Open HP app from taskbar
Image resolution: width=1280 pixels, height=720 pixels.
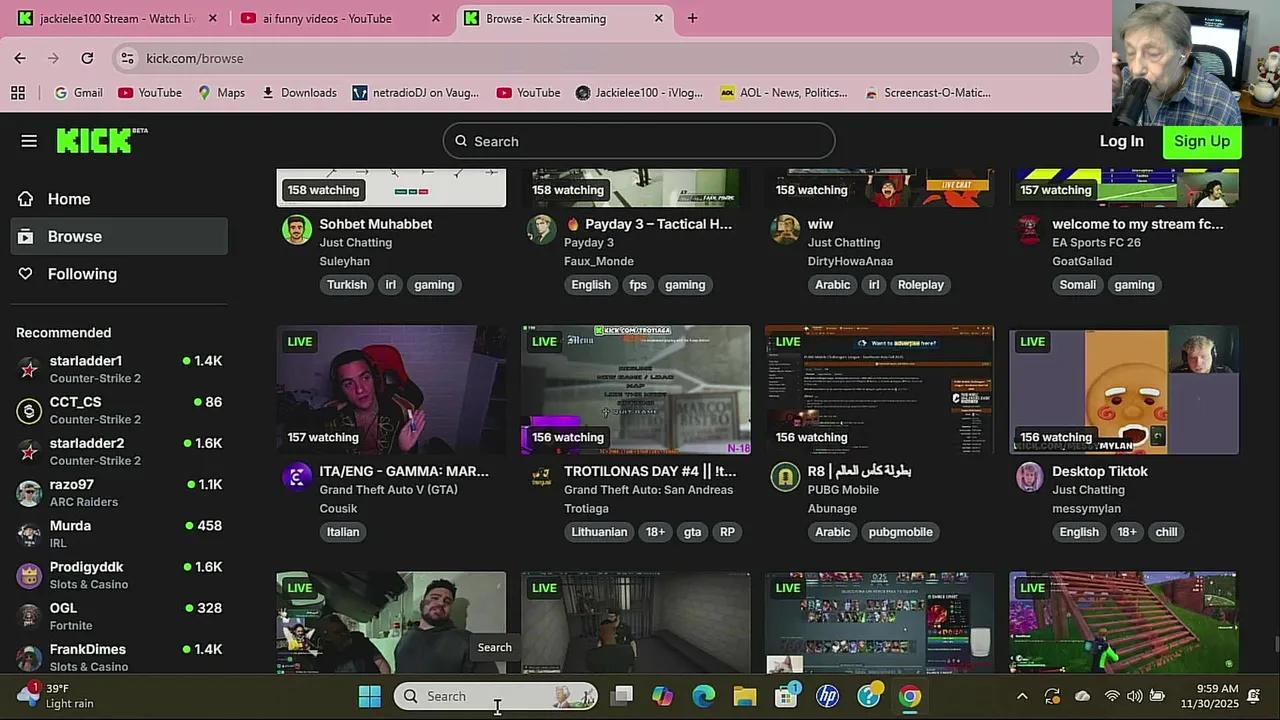pos(827,696)
